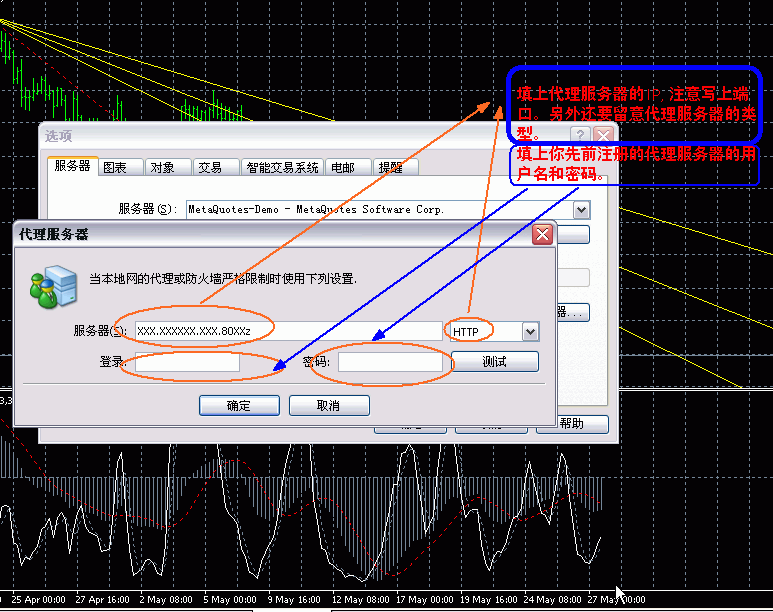This screenshot has height=612, width=773.
Task: Close the 代理服务器 dialog
Action: 542,235
